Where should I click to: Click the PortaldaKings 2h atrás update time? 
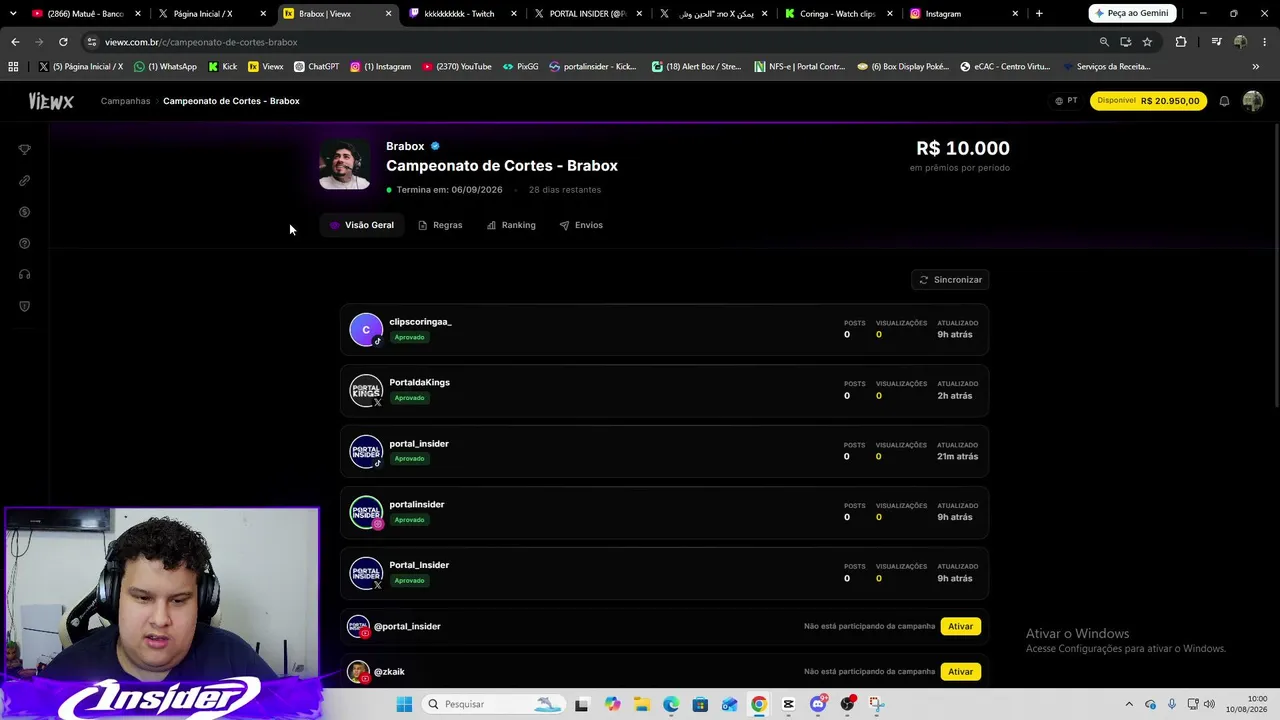[955, 396]
